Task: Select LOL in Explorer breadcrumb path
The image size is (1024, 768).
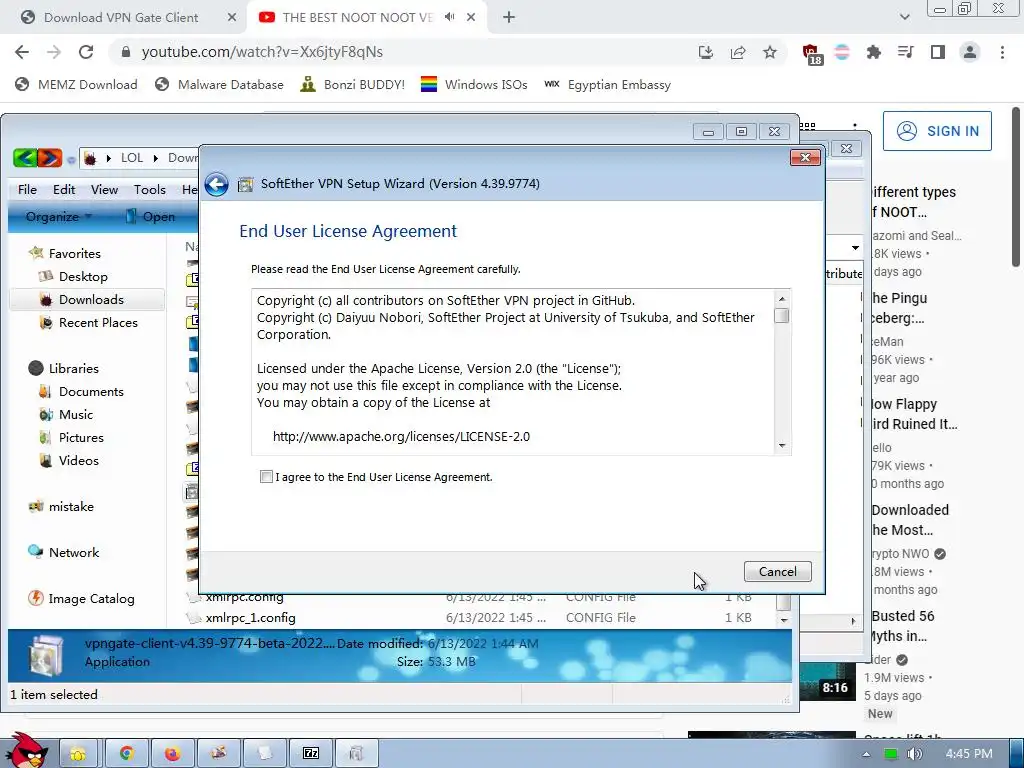Action: pos(131,157)
